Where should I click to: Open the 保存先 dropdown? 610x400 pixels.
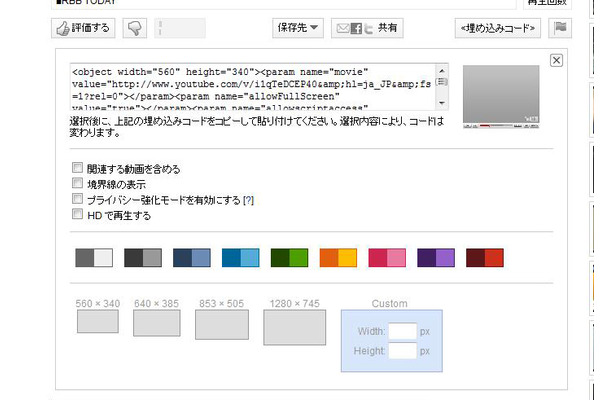pos(297,28)
